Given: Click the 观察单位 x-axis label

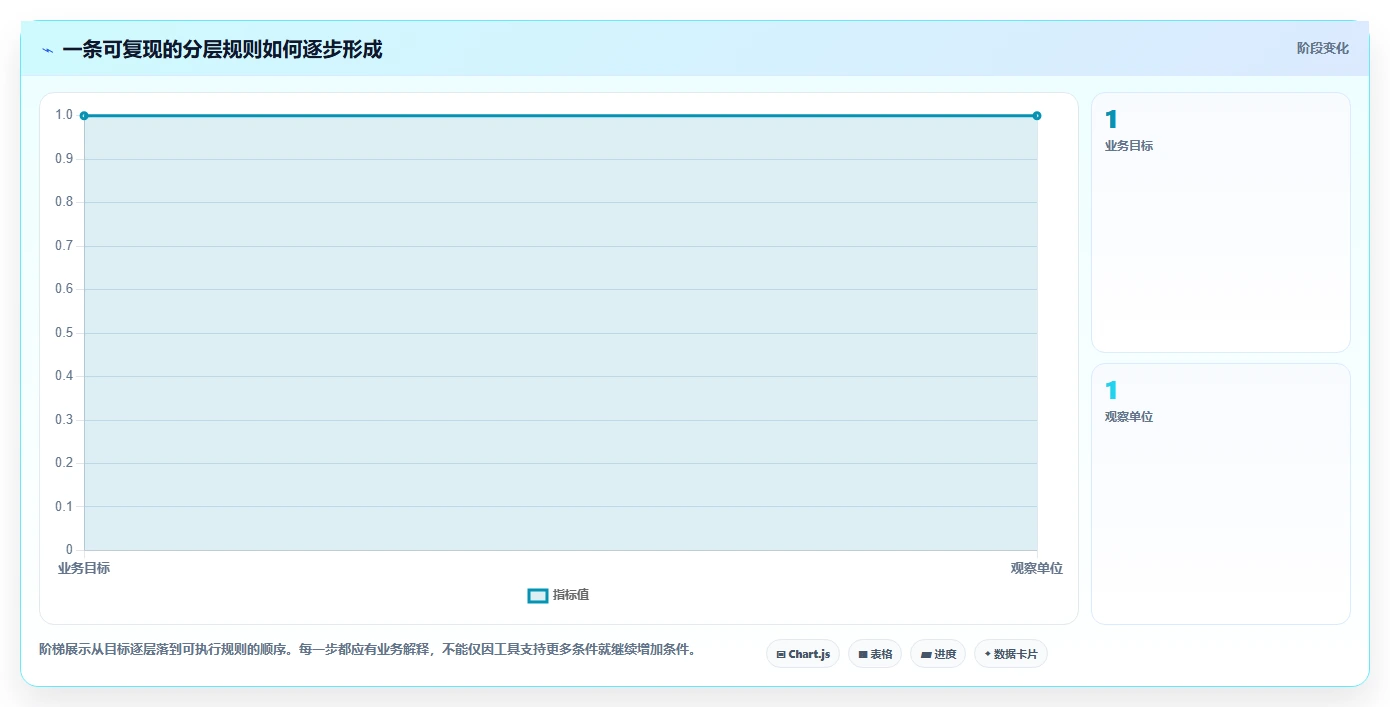Looking at the screenshot, I should tap(1037, 568).
